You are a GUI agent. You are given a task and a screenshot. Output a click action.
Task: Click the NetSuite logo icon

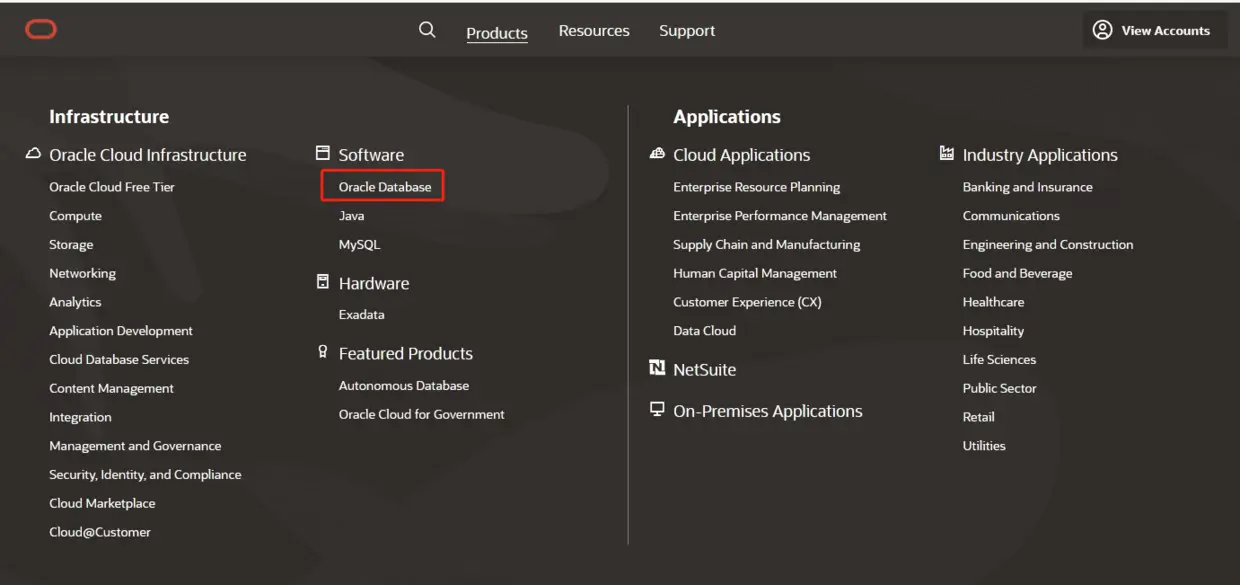657,368
